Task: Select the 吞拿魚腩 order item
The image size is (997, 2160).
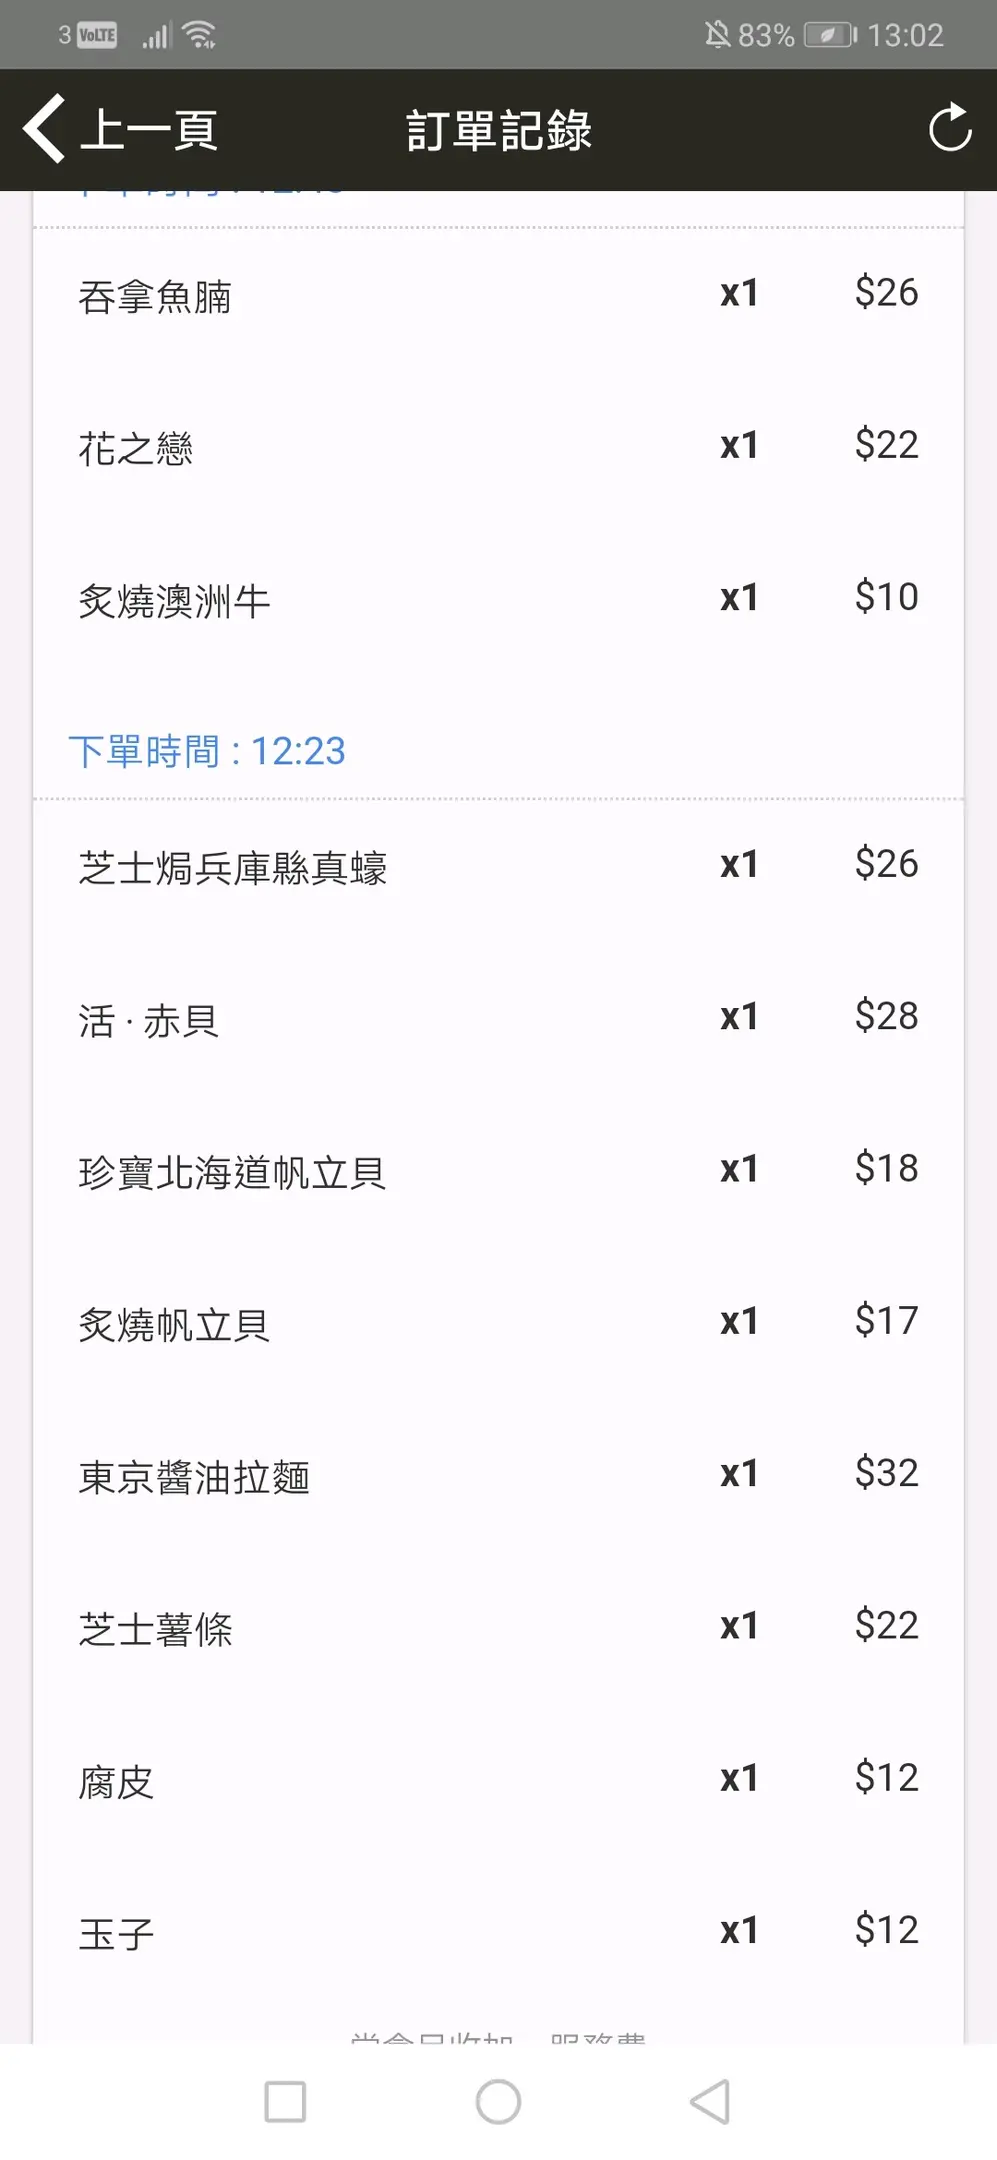Action: (155, 297)
